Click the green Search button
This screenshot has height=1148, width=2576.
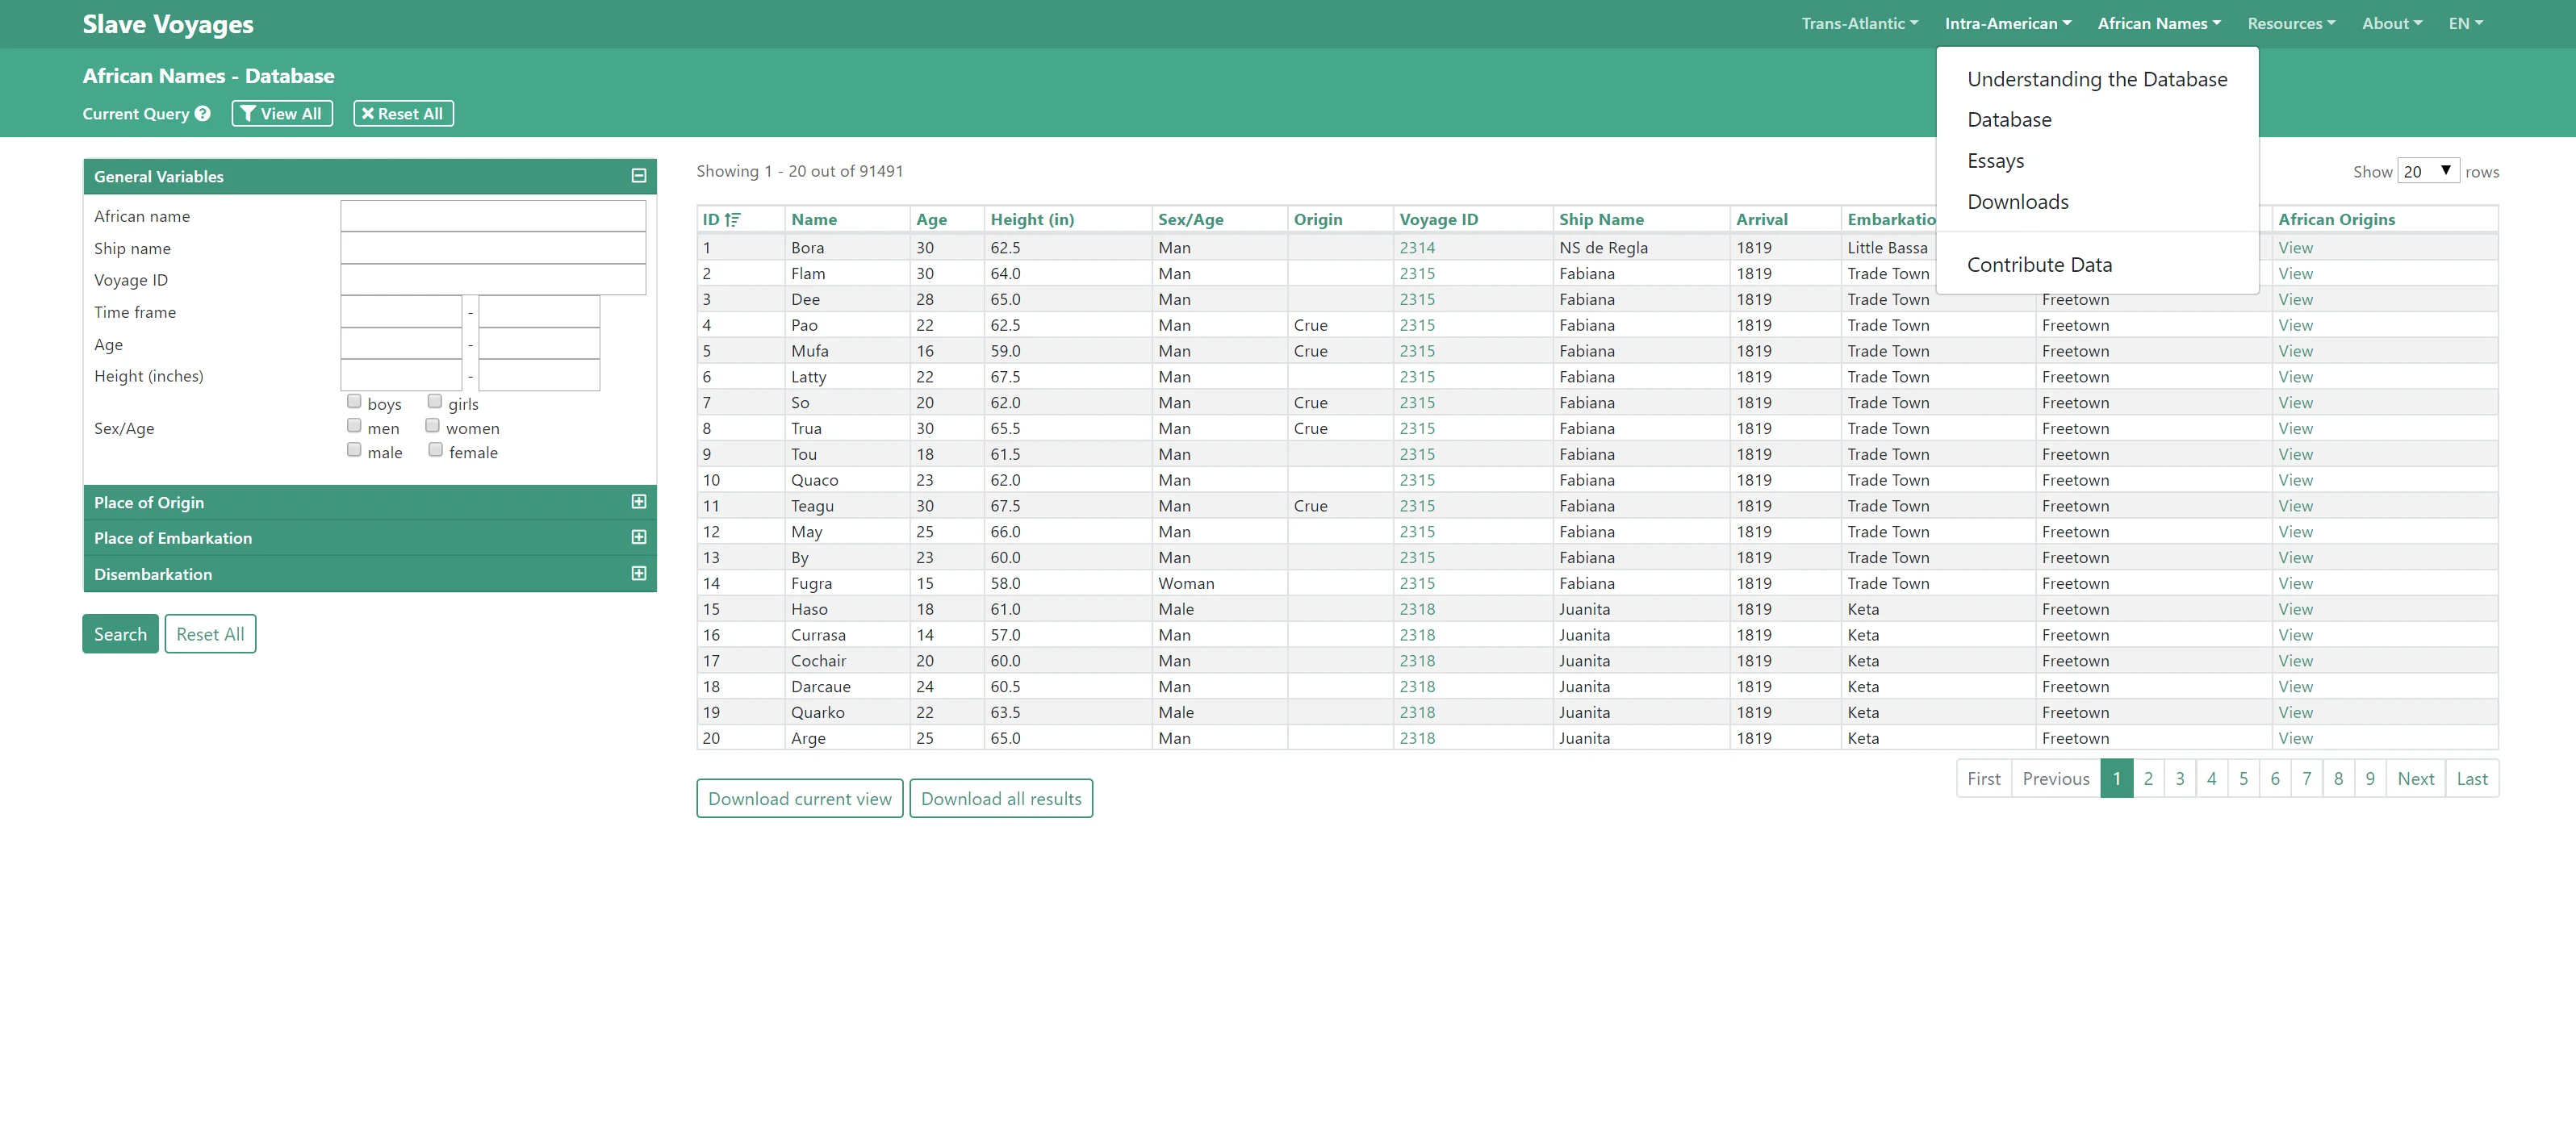[120, 634]
